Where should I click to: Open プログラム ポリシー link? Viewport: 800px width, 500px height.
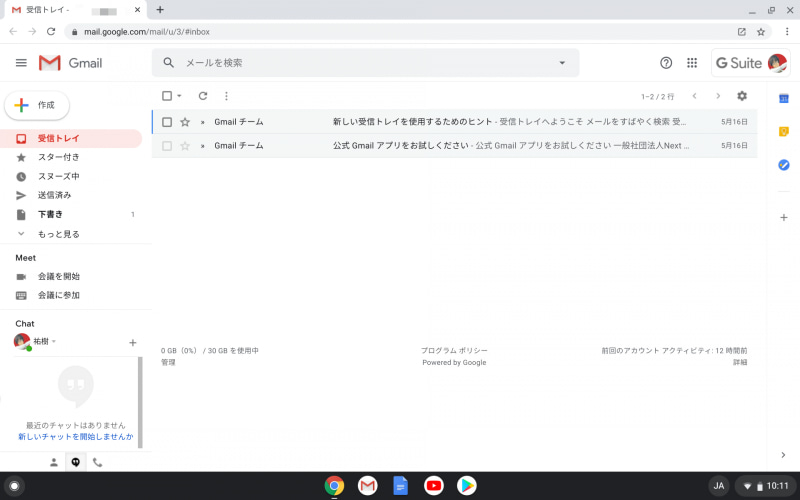point(454,351)
